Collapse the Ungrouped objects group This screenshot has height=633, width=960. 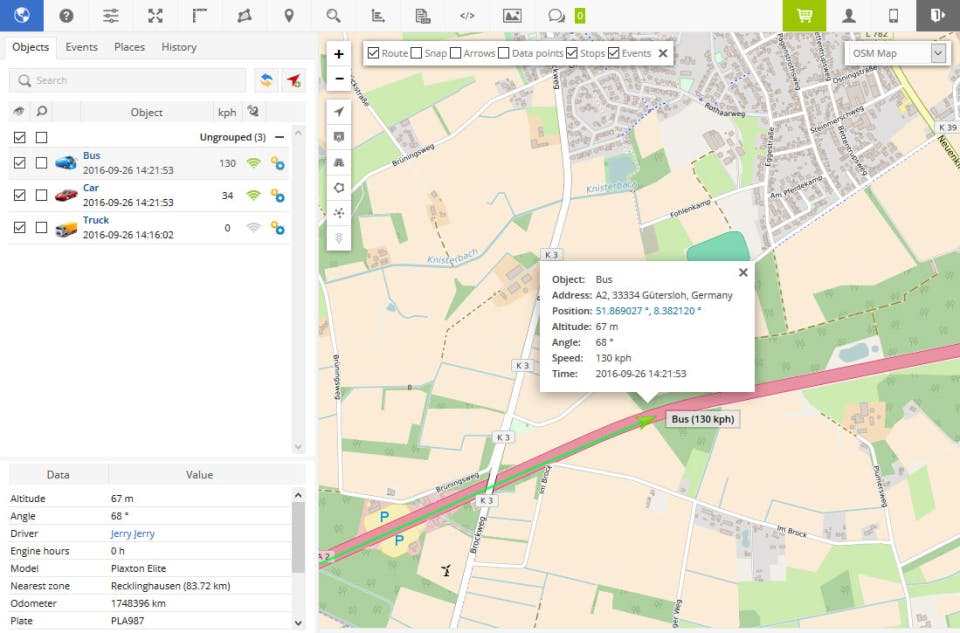279,137
